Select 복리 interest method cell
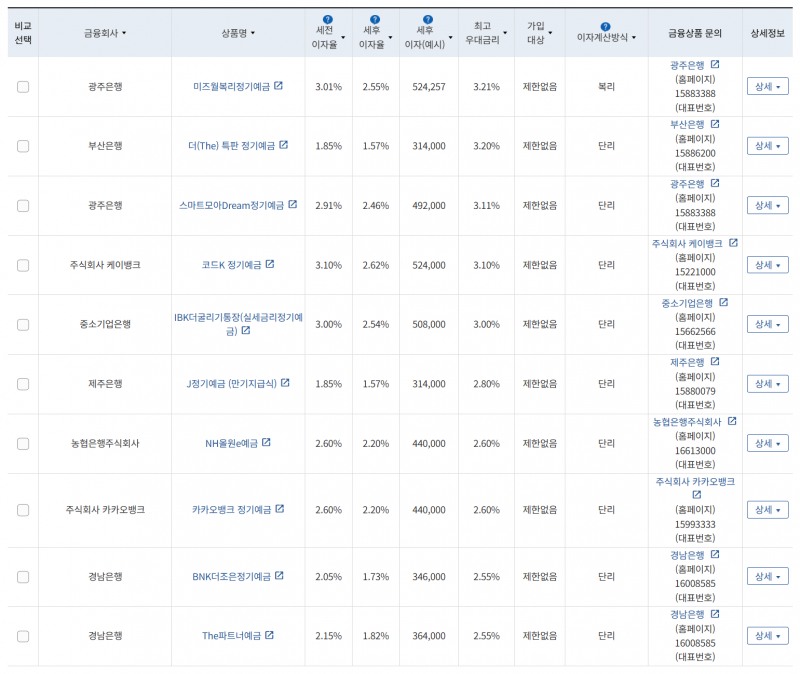The image size is (800, 674). pyautogui.click(x=606, y=87)
